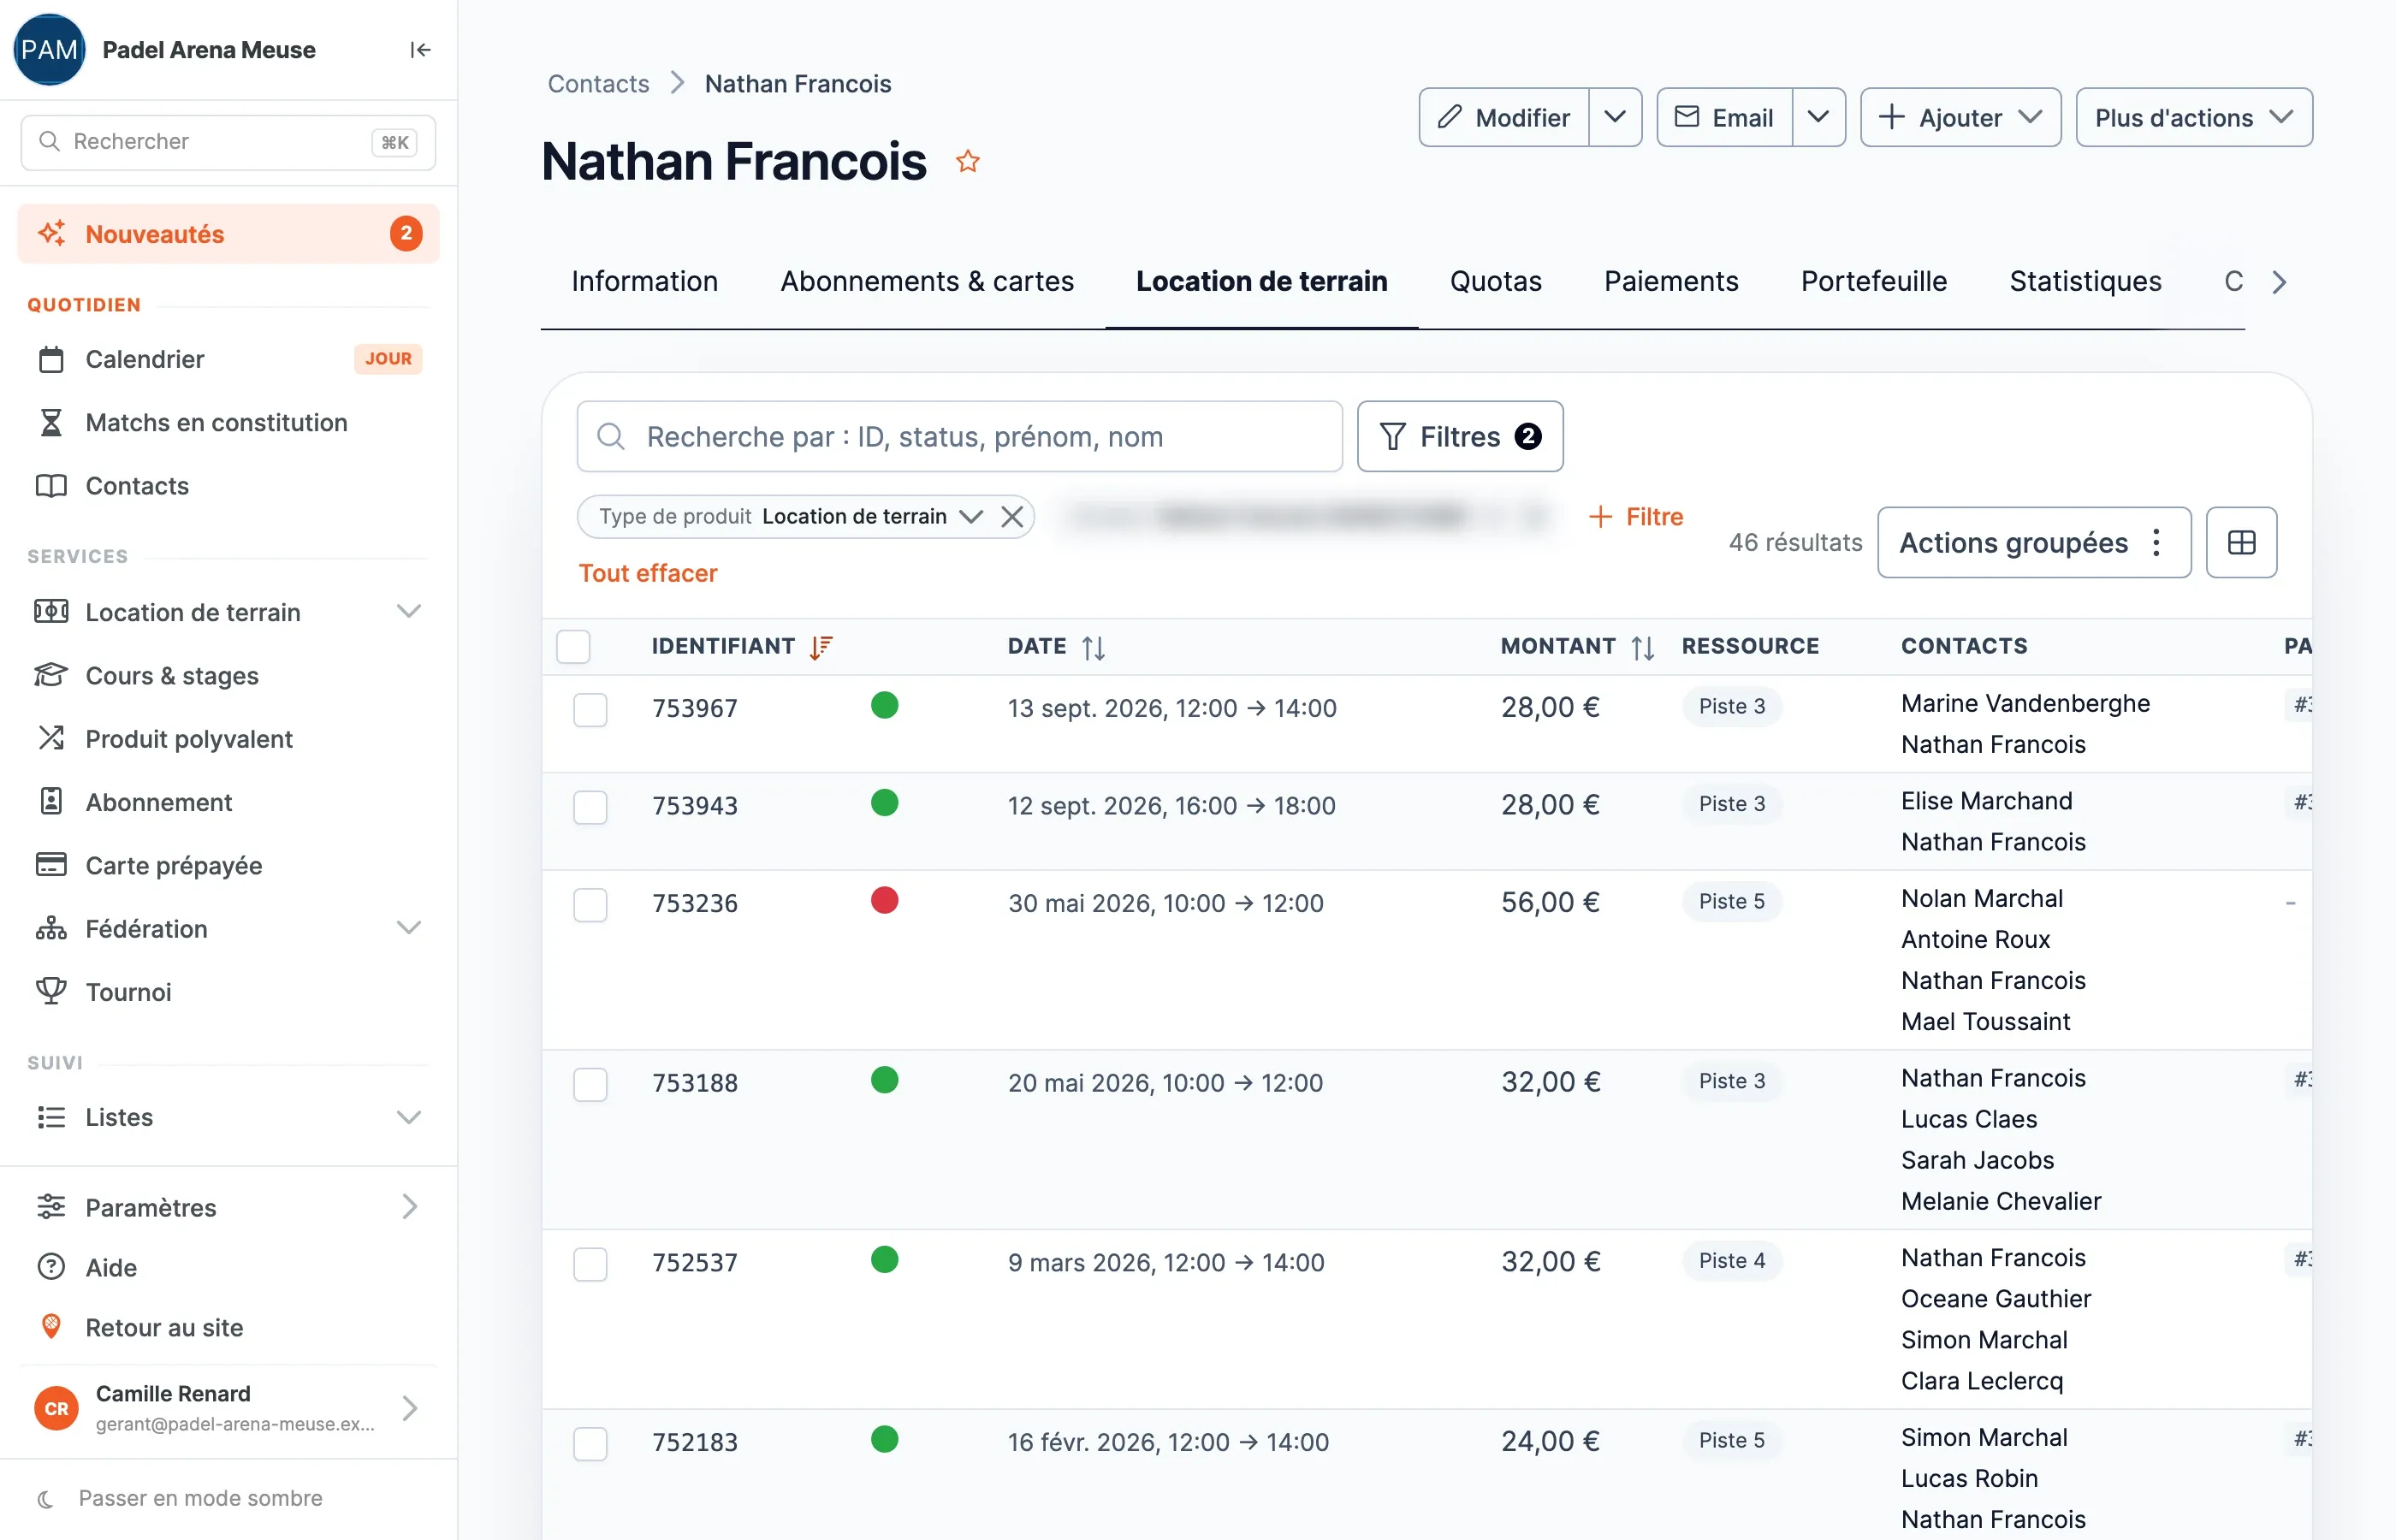Screen dimensions: 2396x1540
Task: Open Cours & stages section
Action: (x=229, y=675)
